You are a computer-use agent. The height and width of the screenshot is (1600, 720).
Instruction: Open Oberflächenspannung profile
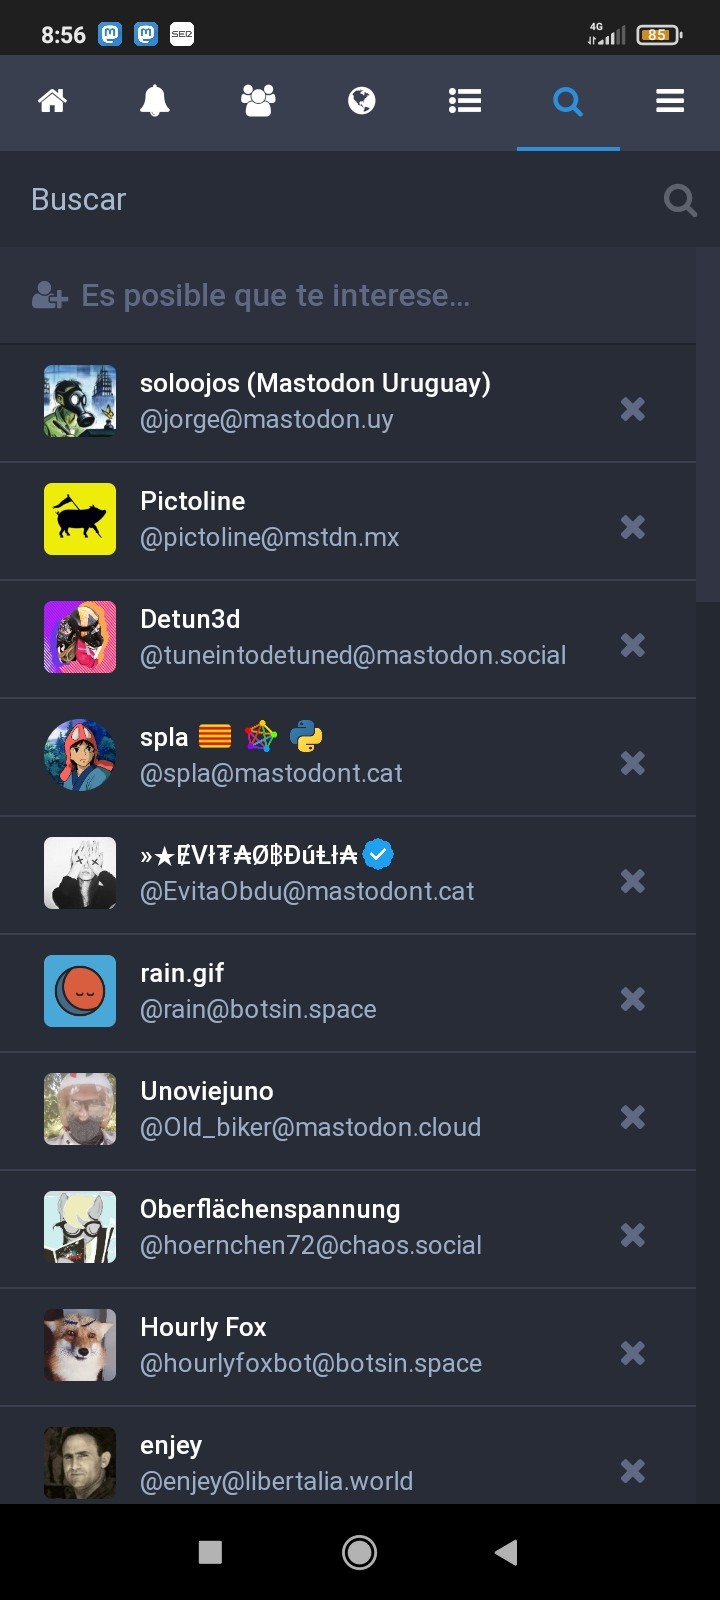point(270,1209)
